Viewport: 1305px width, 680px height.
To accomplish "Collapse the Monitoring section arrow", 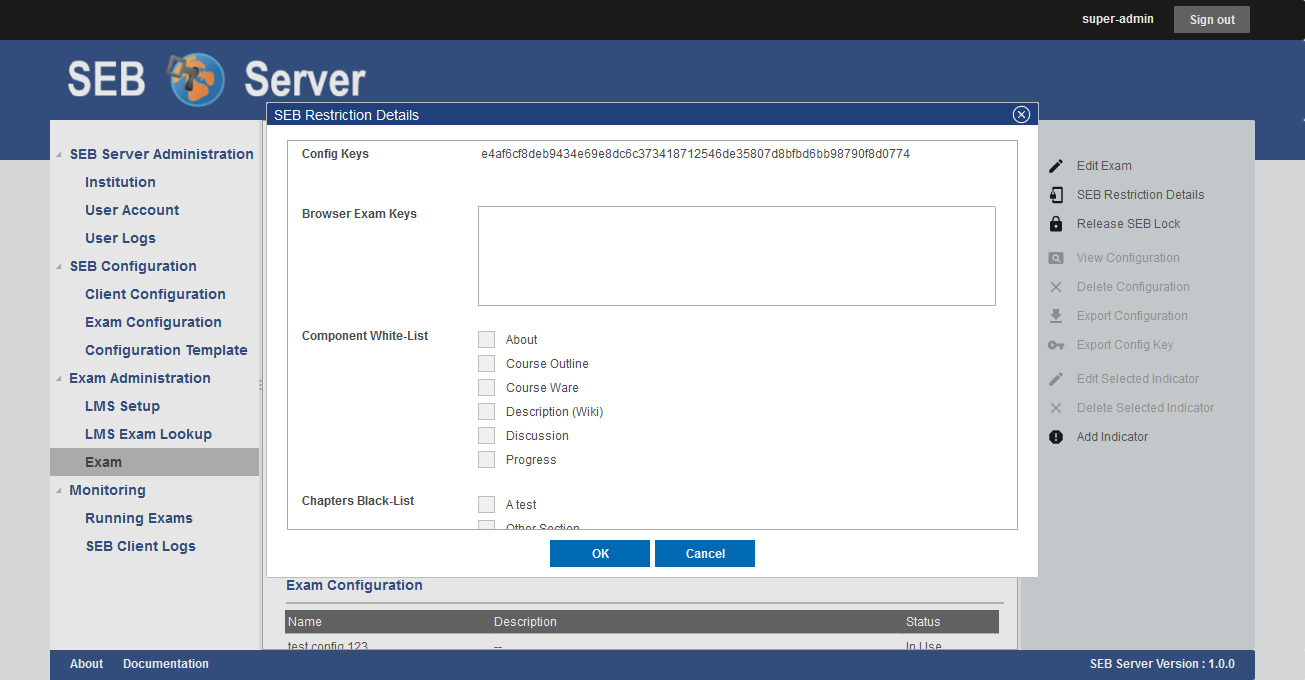I will tap(59, 491).
